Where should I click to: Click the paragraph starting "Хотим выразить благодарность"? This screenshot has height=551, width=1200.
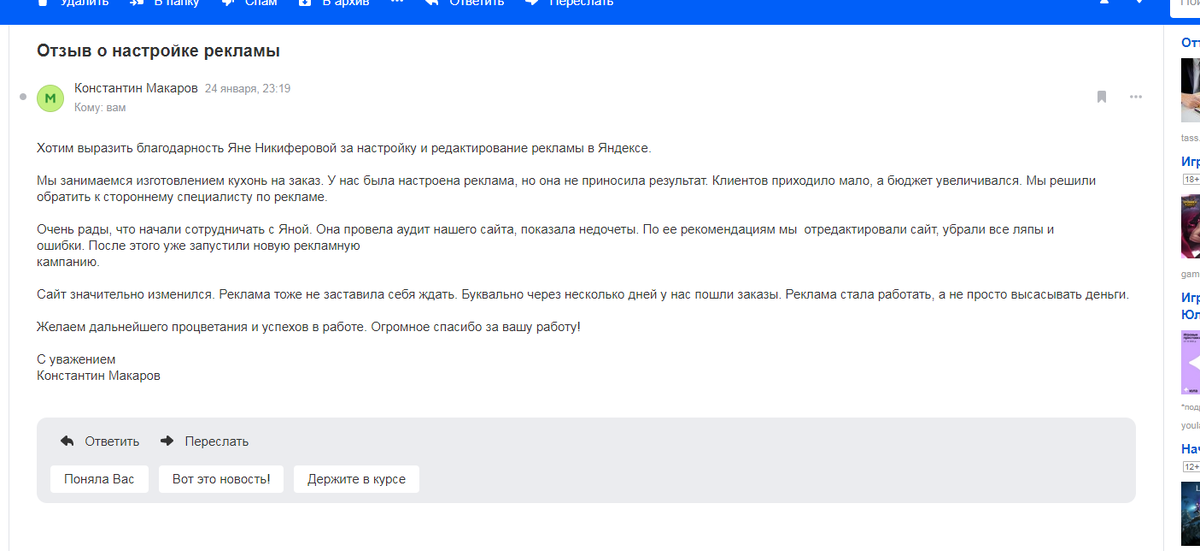[x=343, y=148]
